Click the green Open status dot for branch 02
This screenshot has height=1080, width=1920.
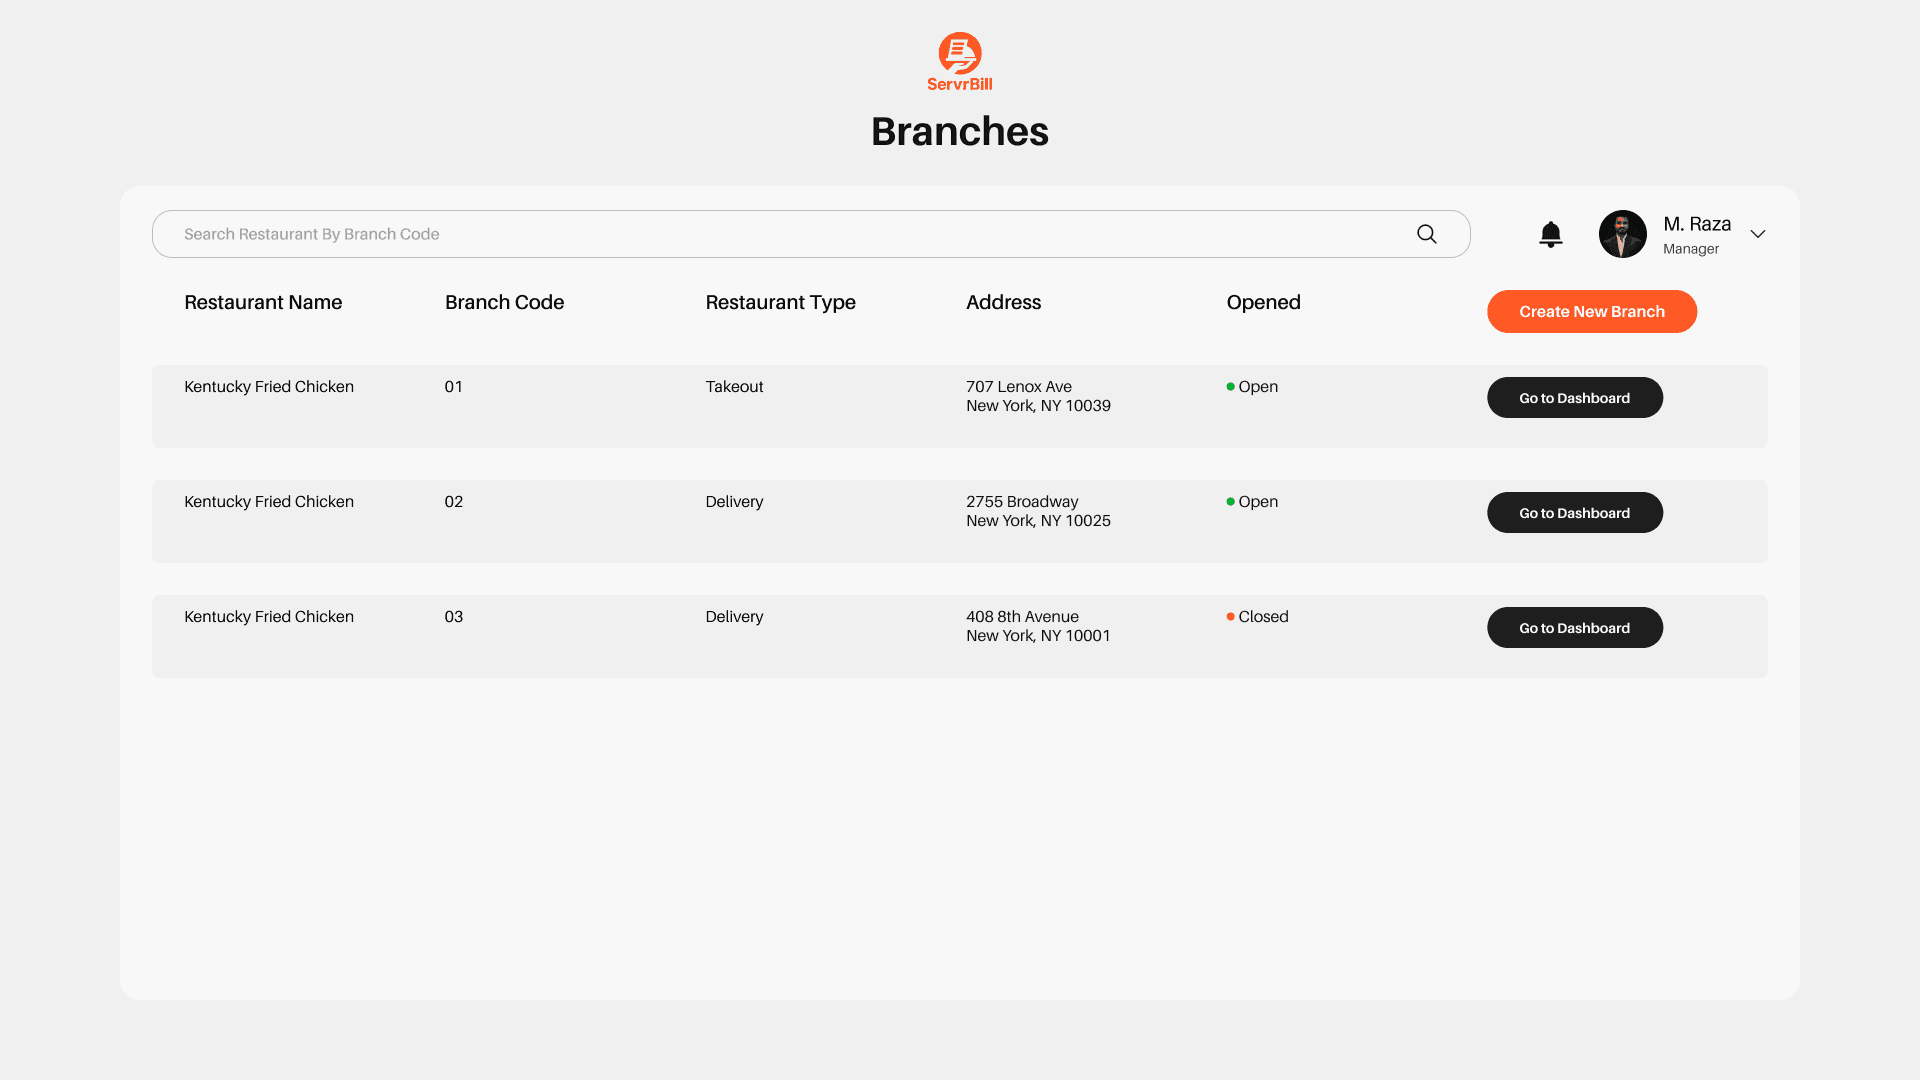(1230, 502)
